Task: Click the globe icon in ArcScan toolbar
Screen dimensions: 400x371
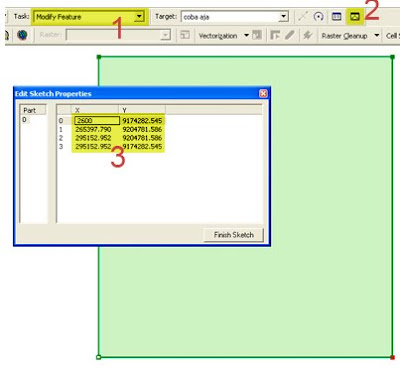Action: click(x=22, y=35)
